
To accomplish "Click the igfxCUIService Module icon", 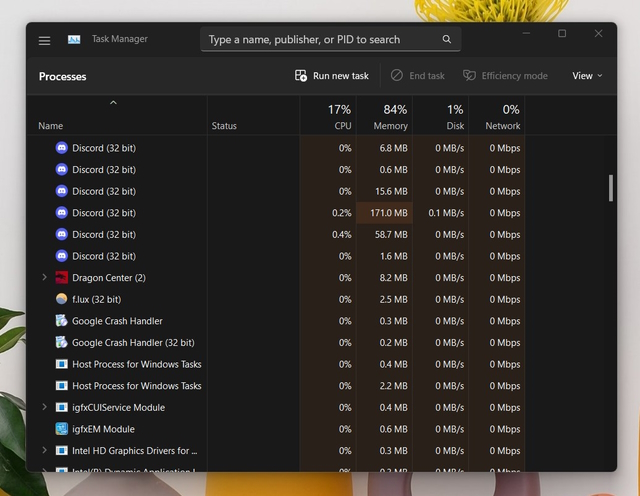I will (62, 407).
